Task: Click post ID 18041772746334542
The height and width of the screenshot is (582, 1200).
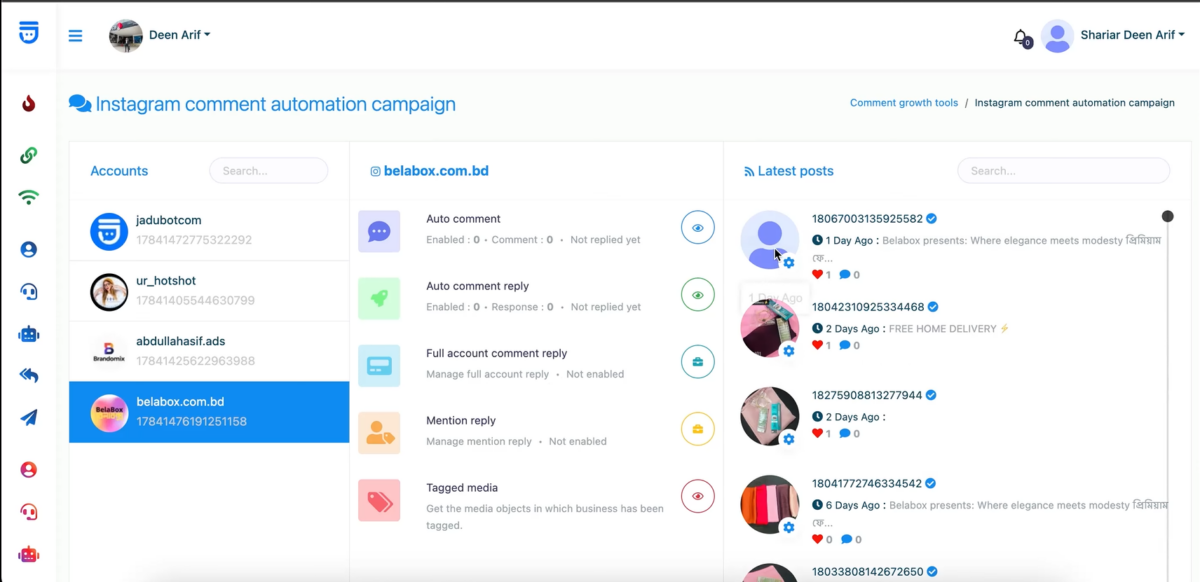Action: coord(867,483)
